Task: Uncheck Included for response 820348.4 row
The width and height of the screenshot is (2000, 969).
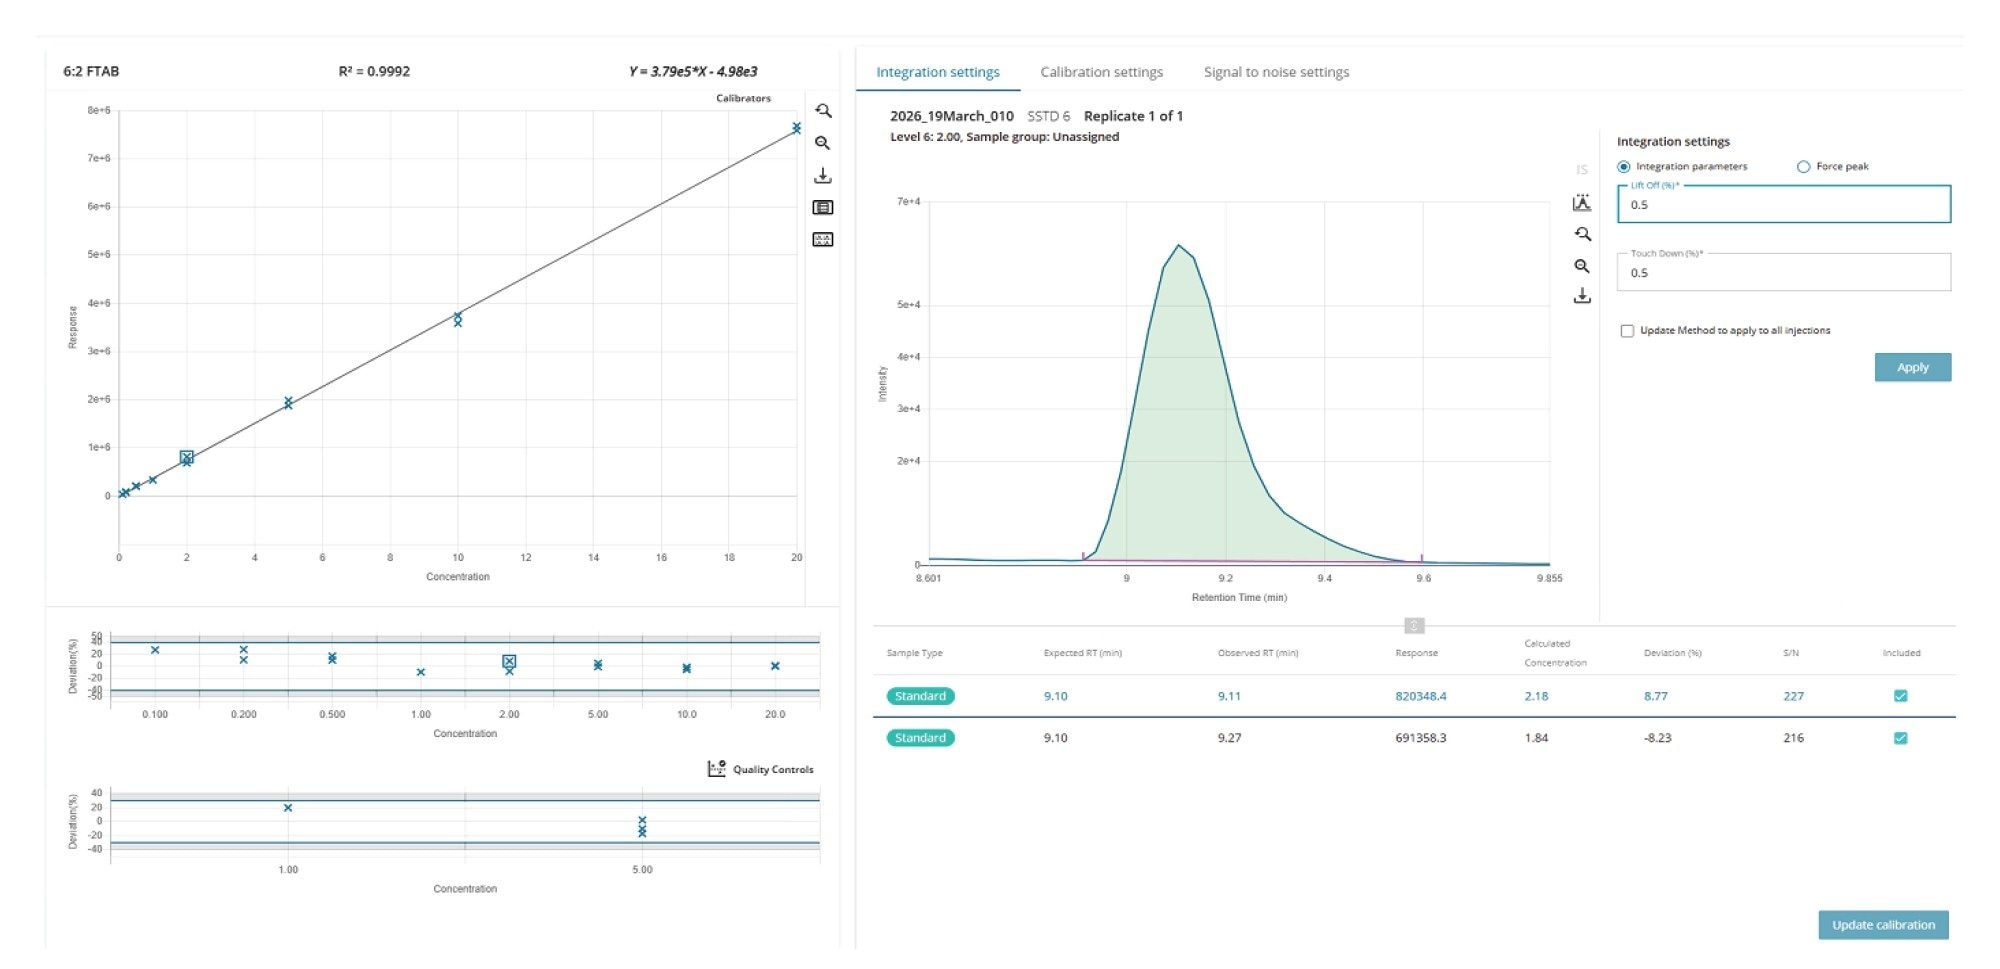Action: pos(1901,696)
